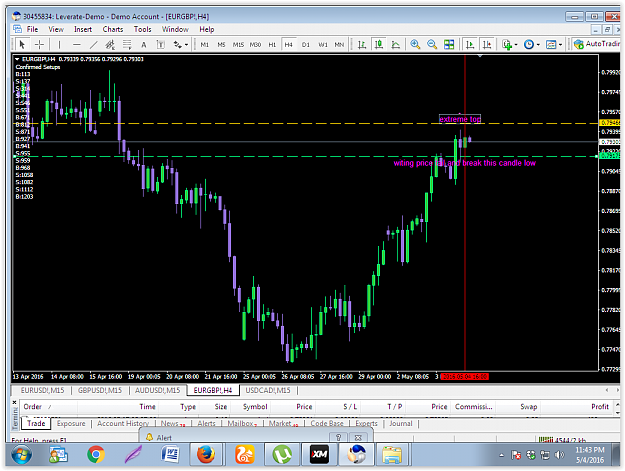Open the Help menu
Screen dimensions: 625x471
(206, 29)
